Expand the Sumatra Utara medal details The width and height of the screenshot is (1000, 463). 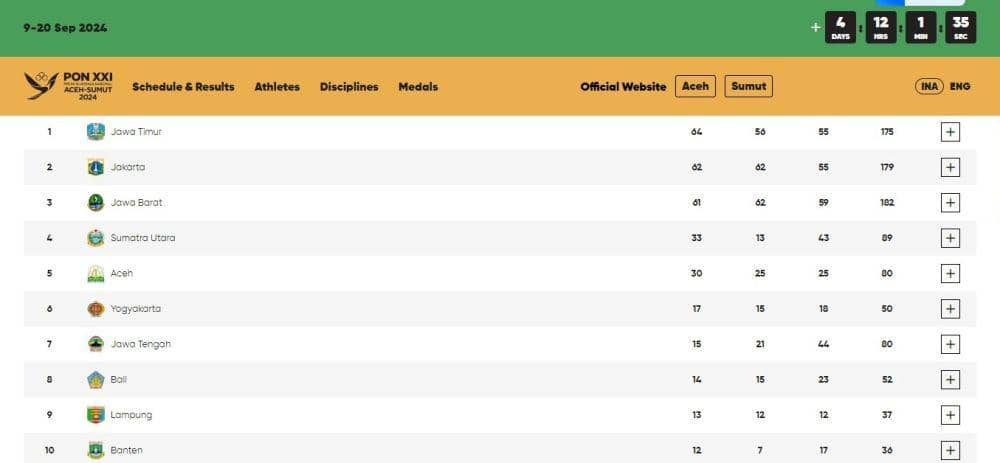pos(950,238)
